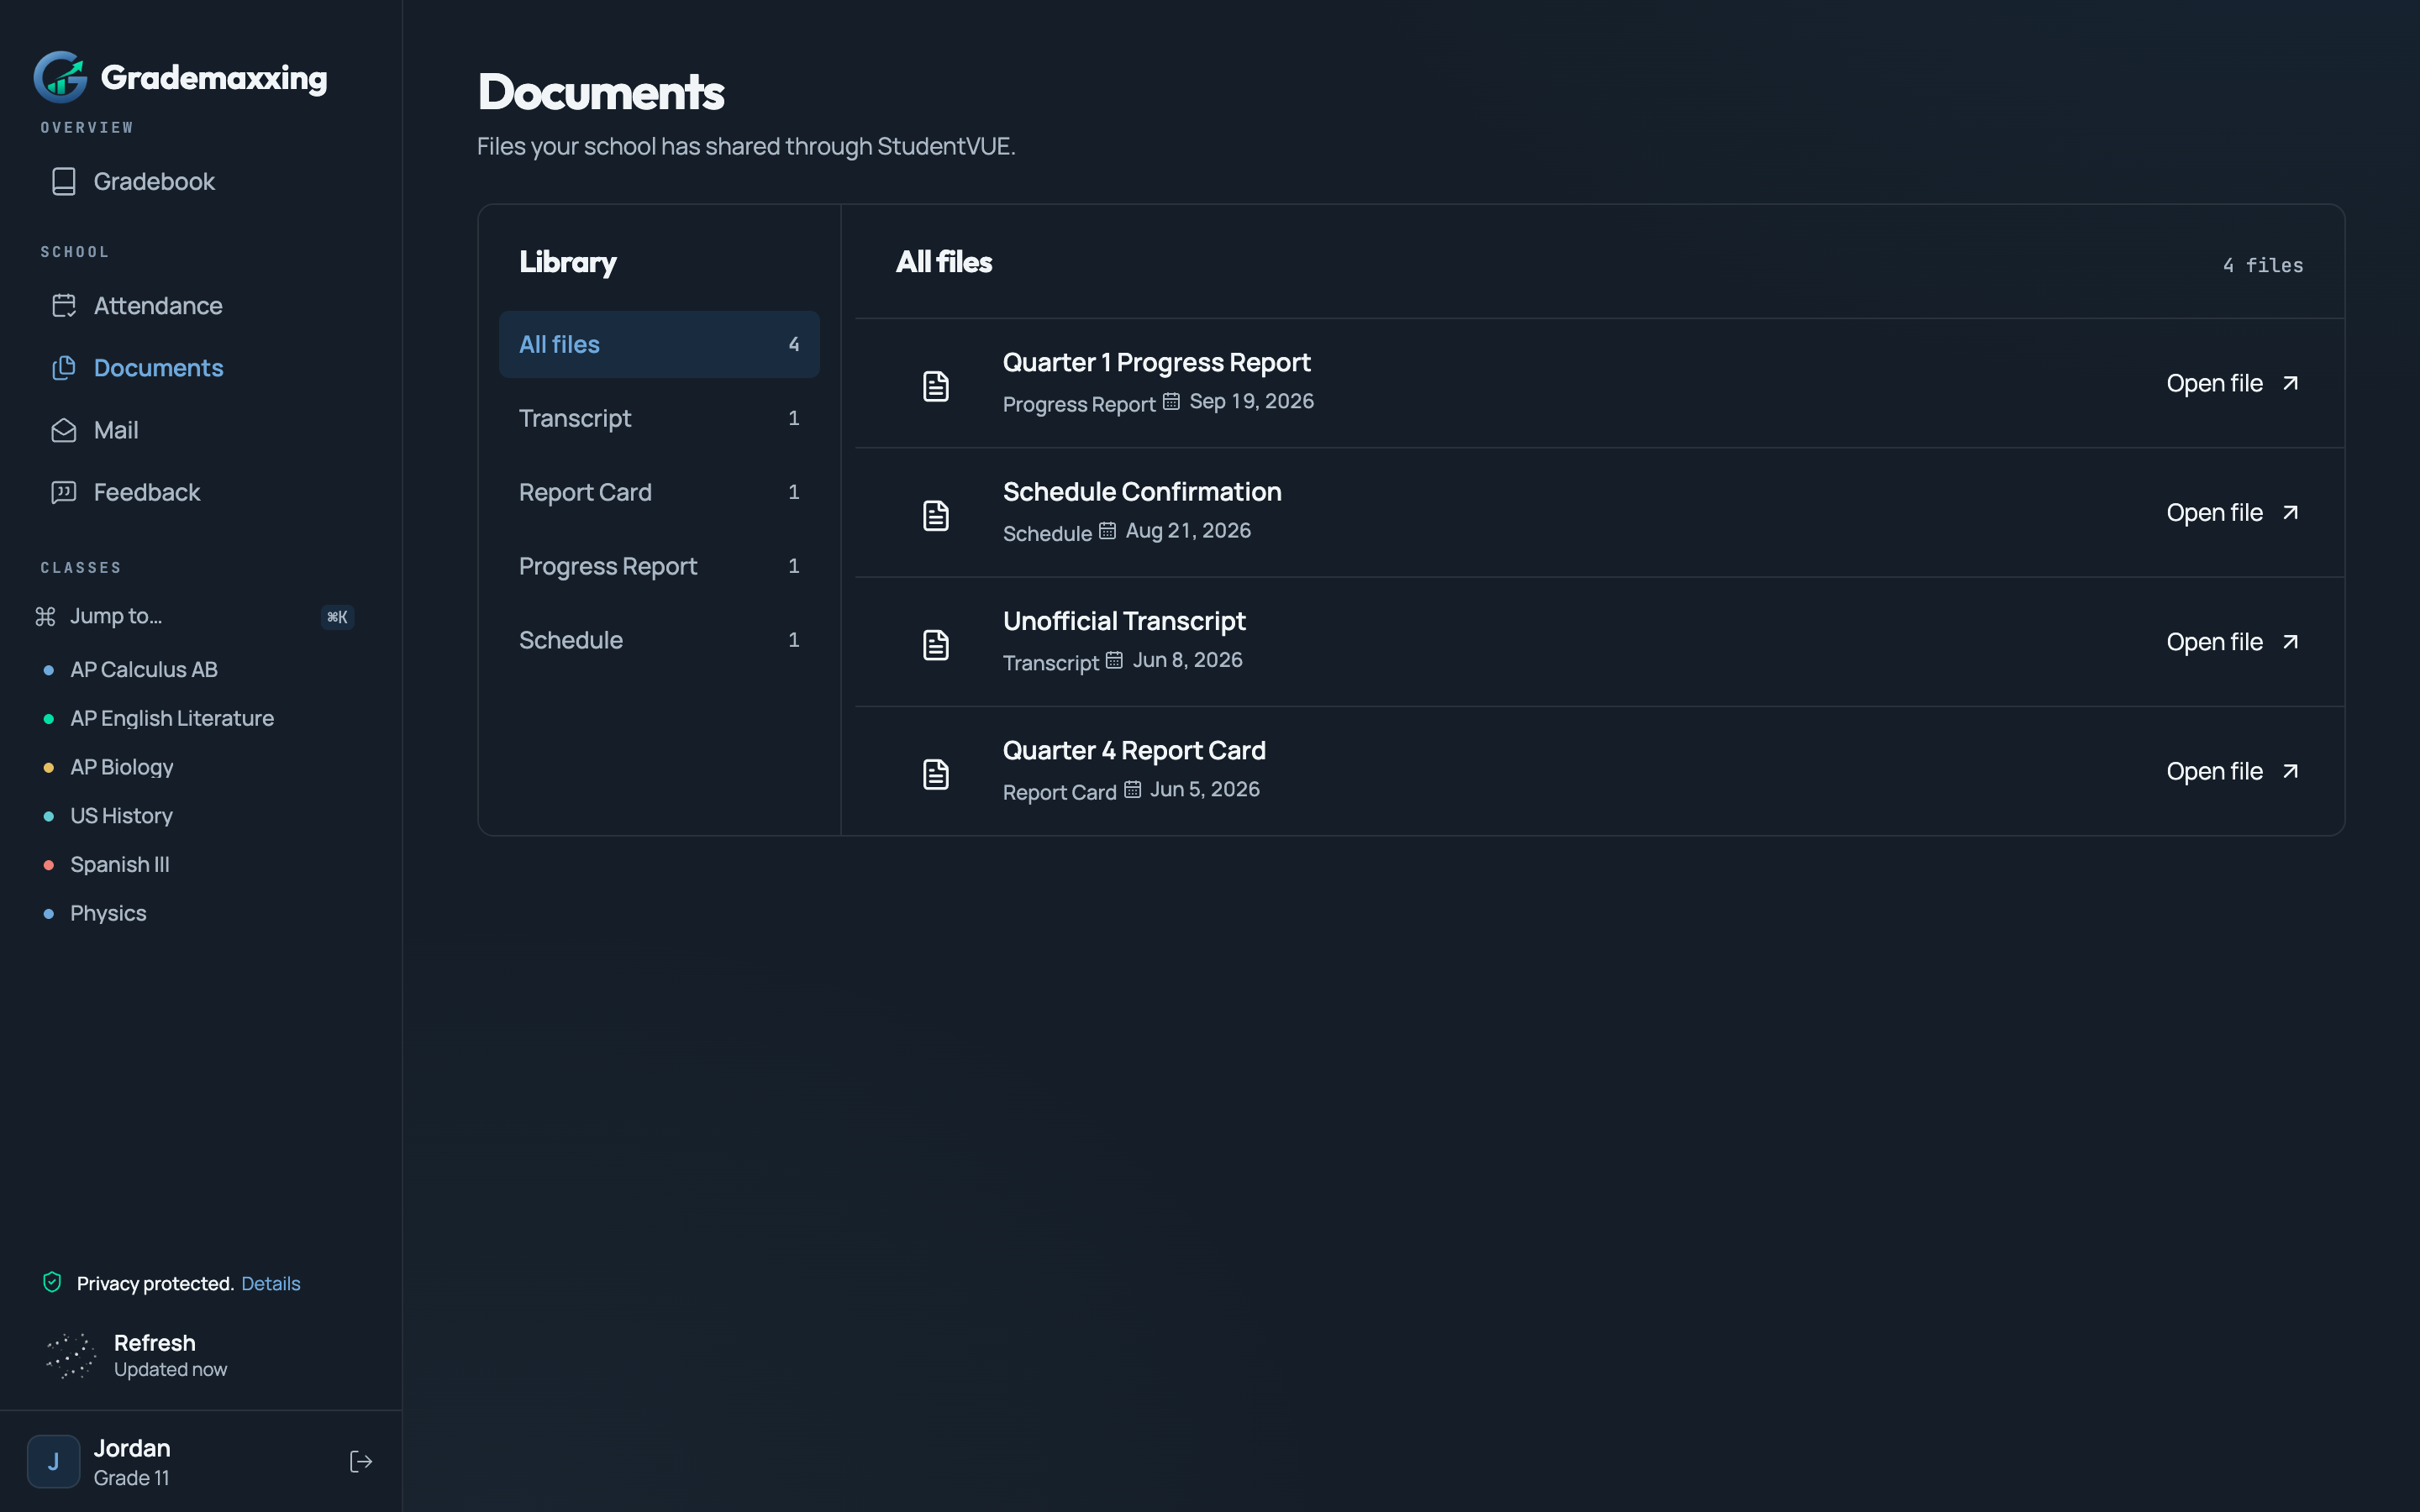2420x1512 pixels.
Task: Select All files in Library
Action: click(x=659, y=344)
